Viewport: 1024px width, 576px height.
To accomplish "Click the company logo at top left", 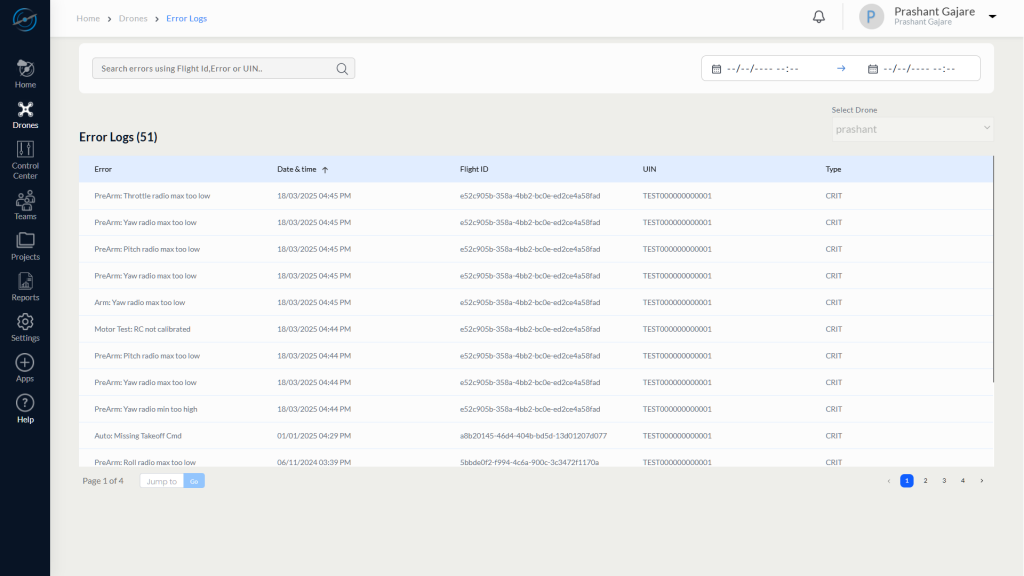I will [x=24, y=18].
